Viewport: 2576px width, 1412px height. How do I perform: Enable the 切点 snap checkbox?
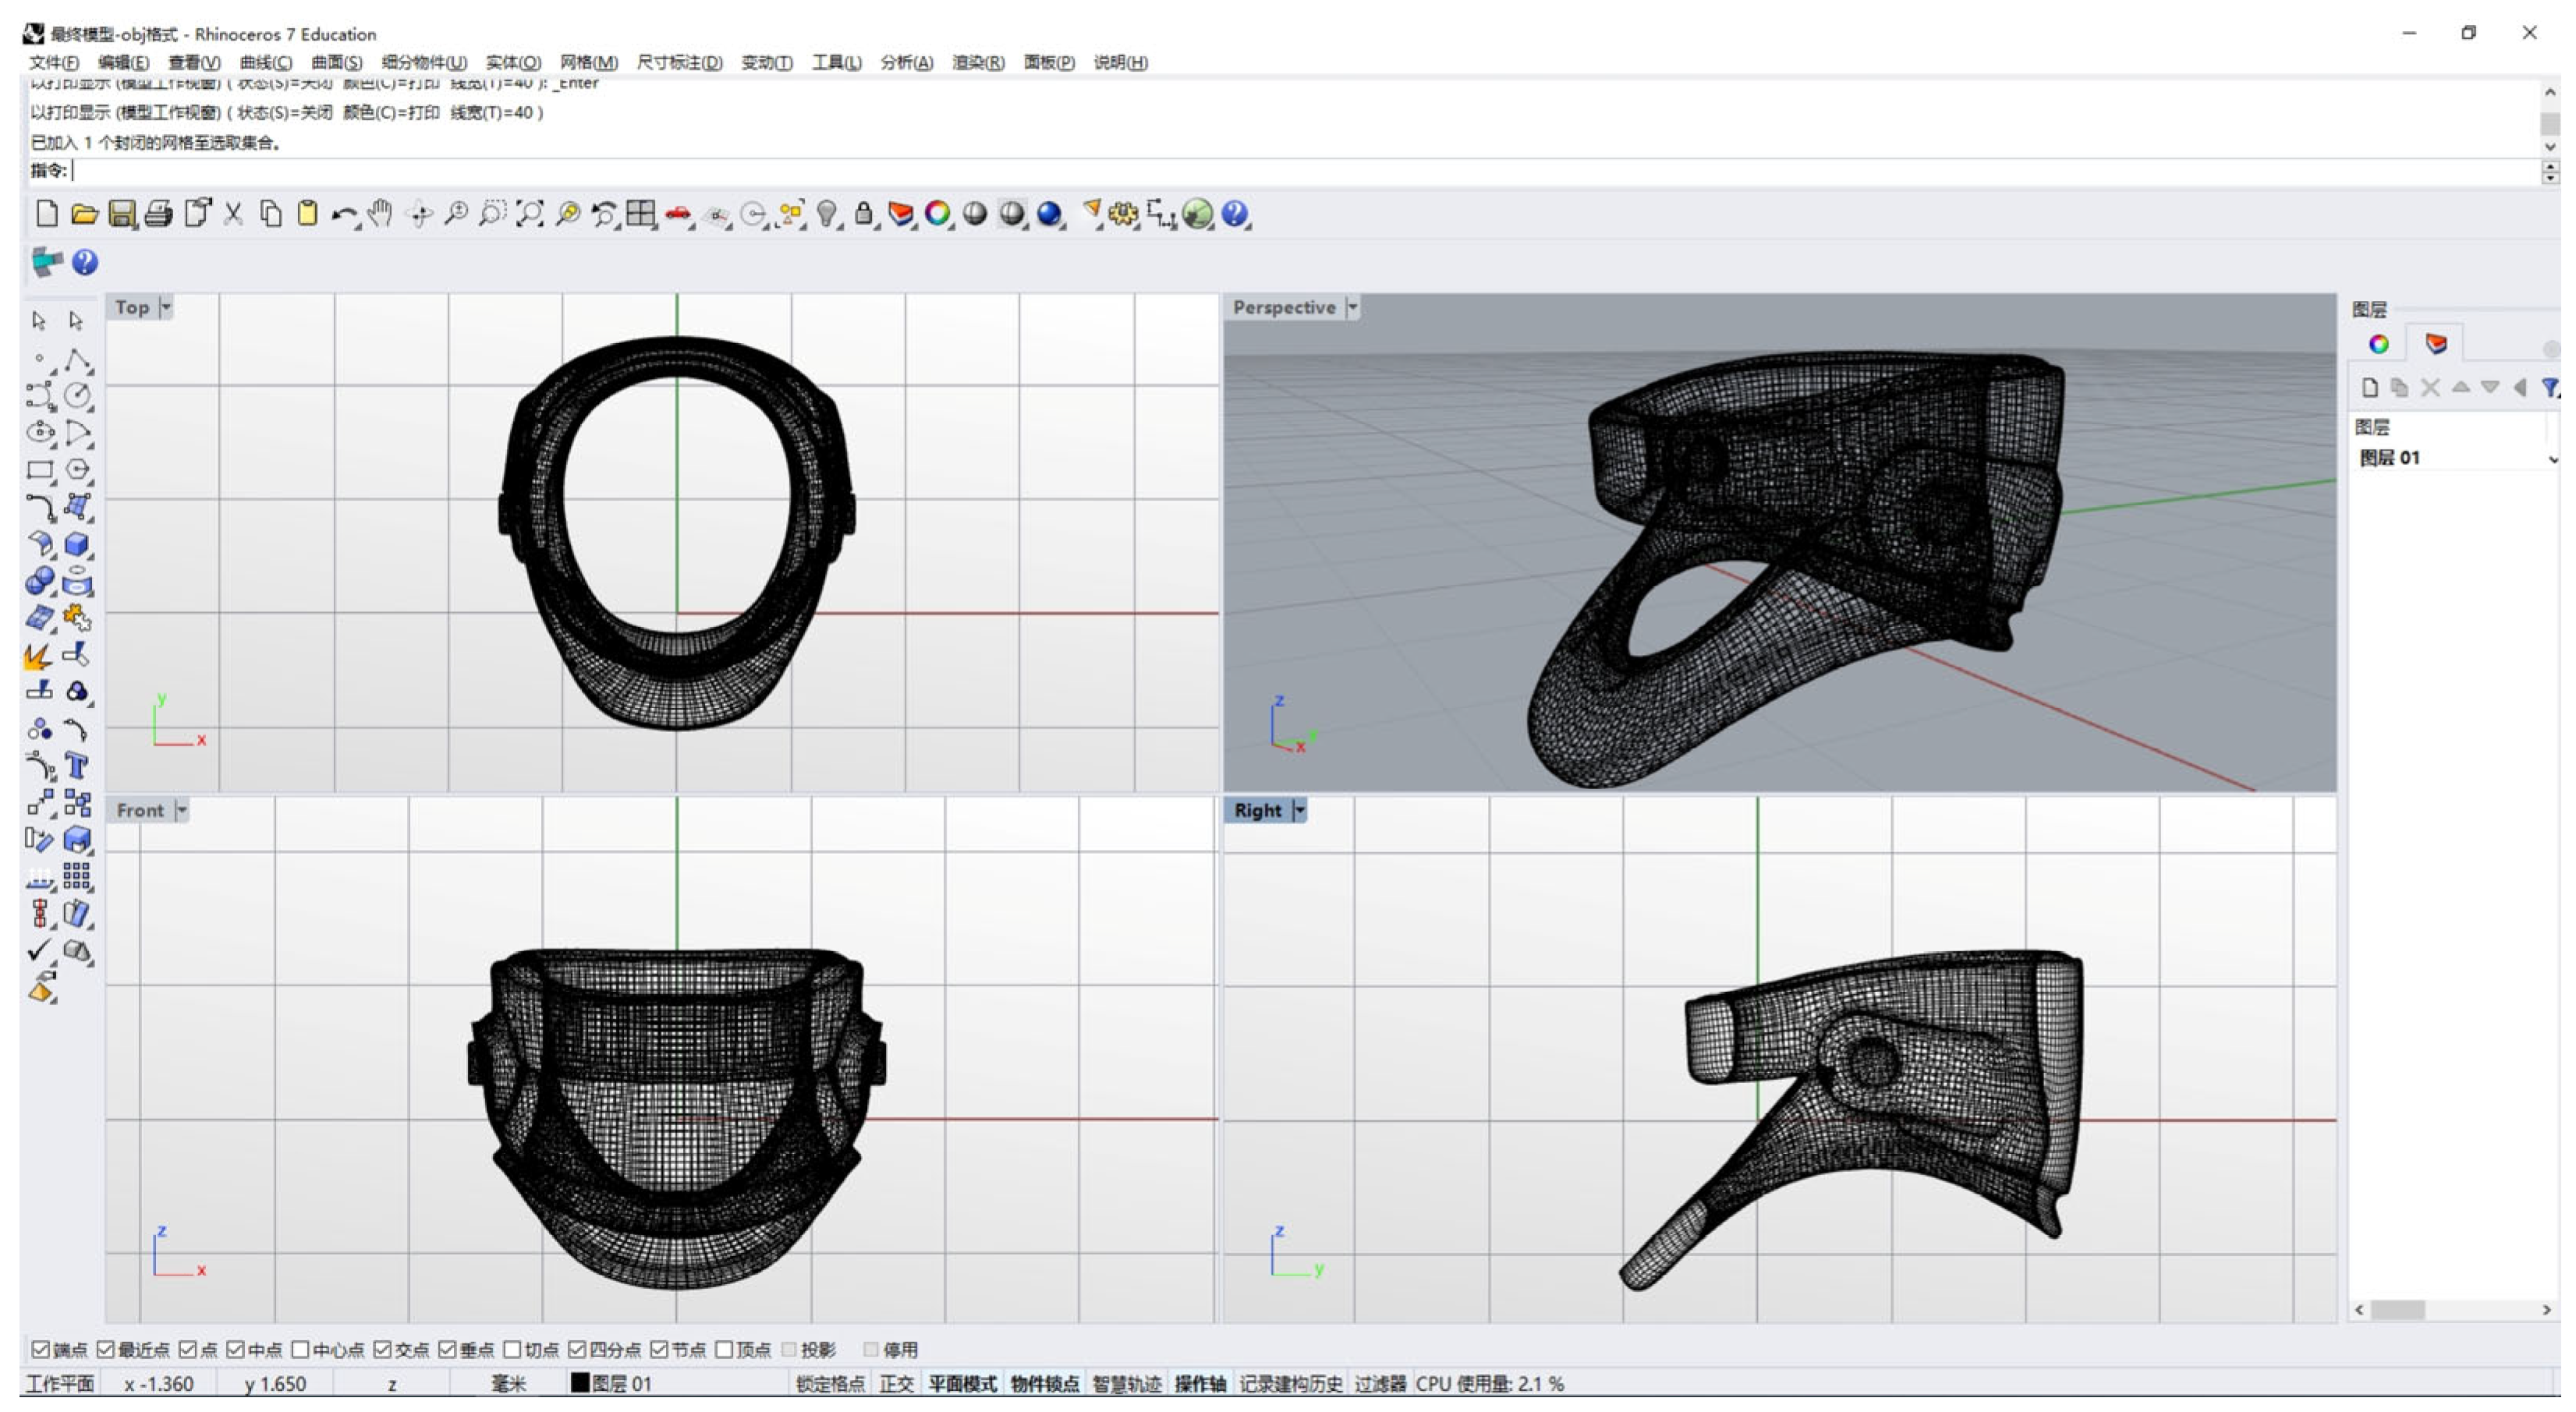pyautogui.click(x=512, y=1349)
